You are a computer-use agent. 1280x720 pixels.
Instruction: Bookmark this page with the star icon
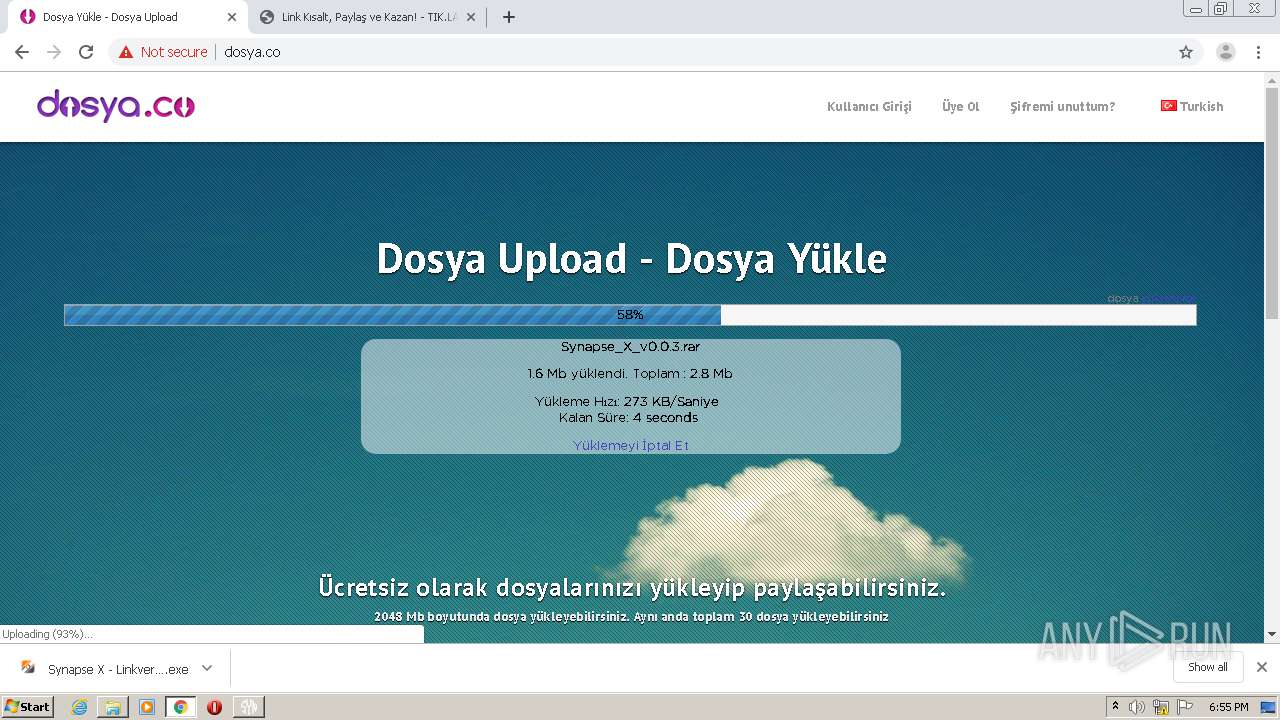coord(1186,52)
